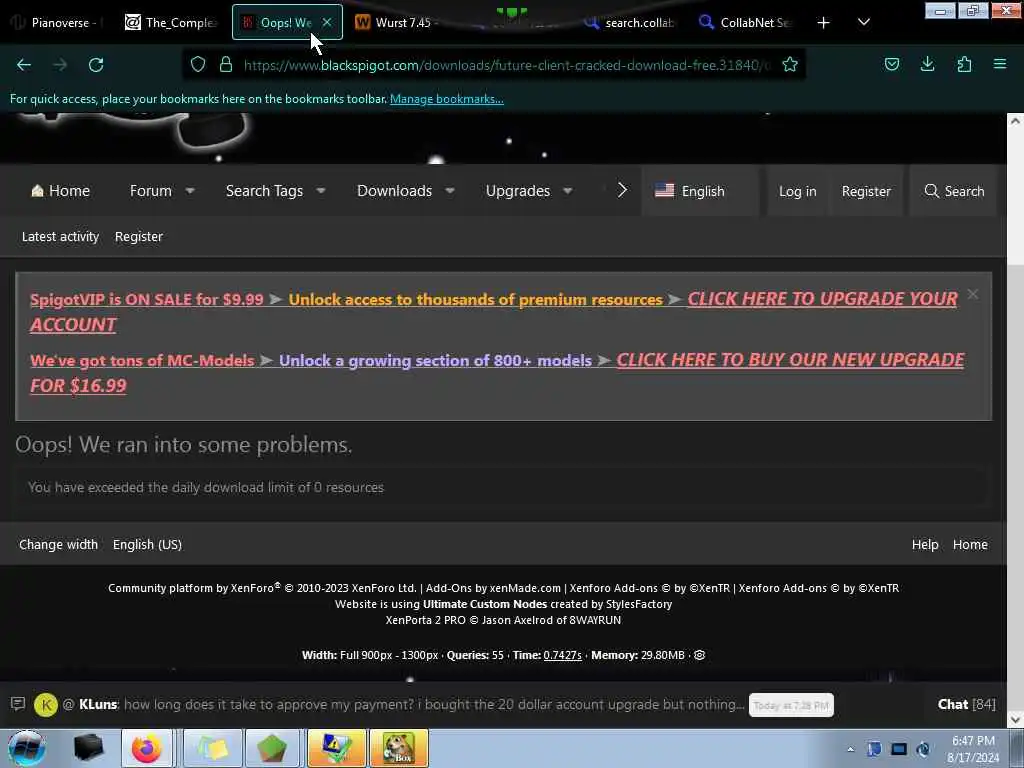Click the page scrollbar down arrow

1016,719
